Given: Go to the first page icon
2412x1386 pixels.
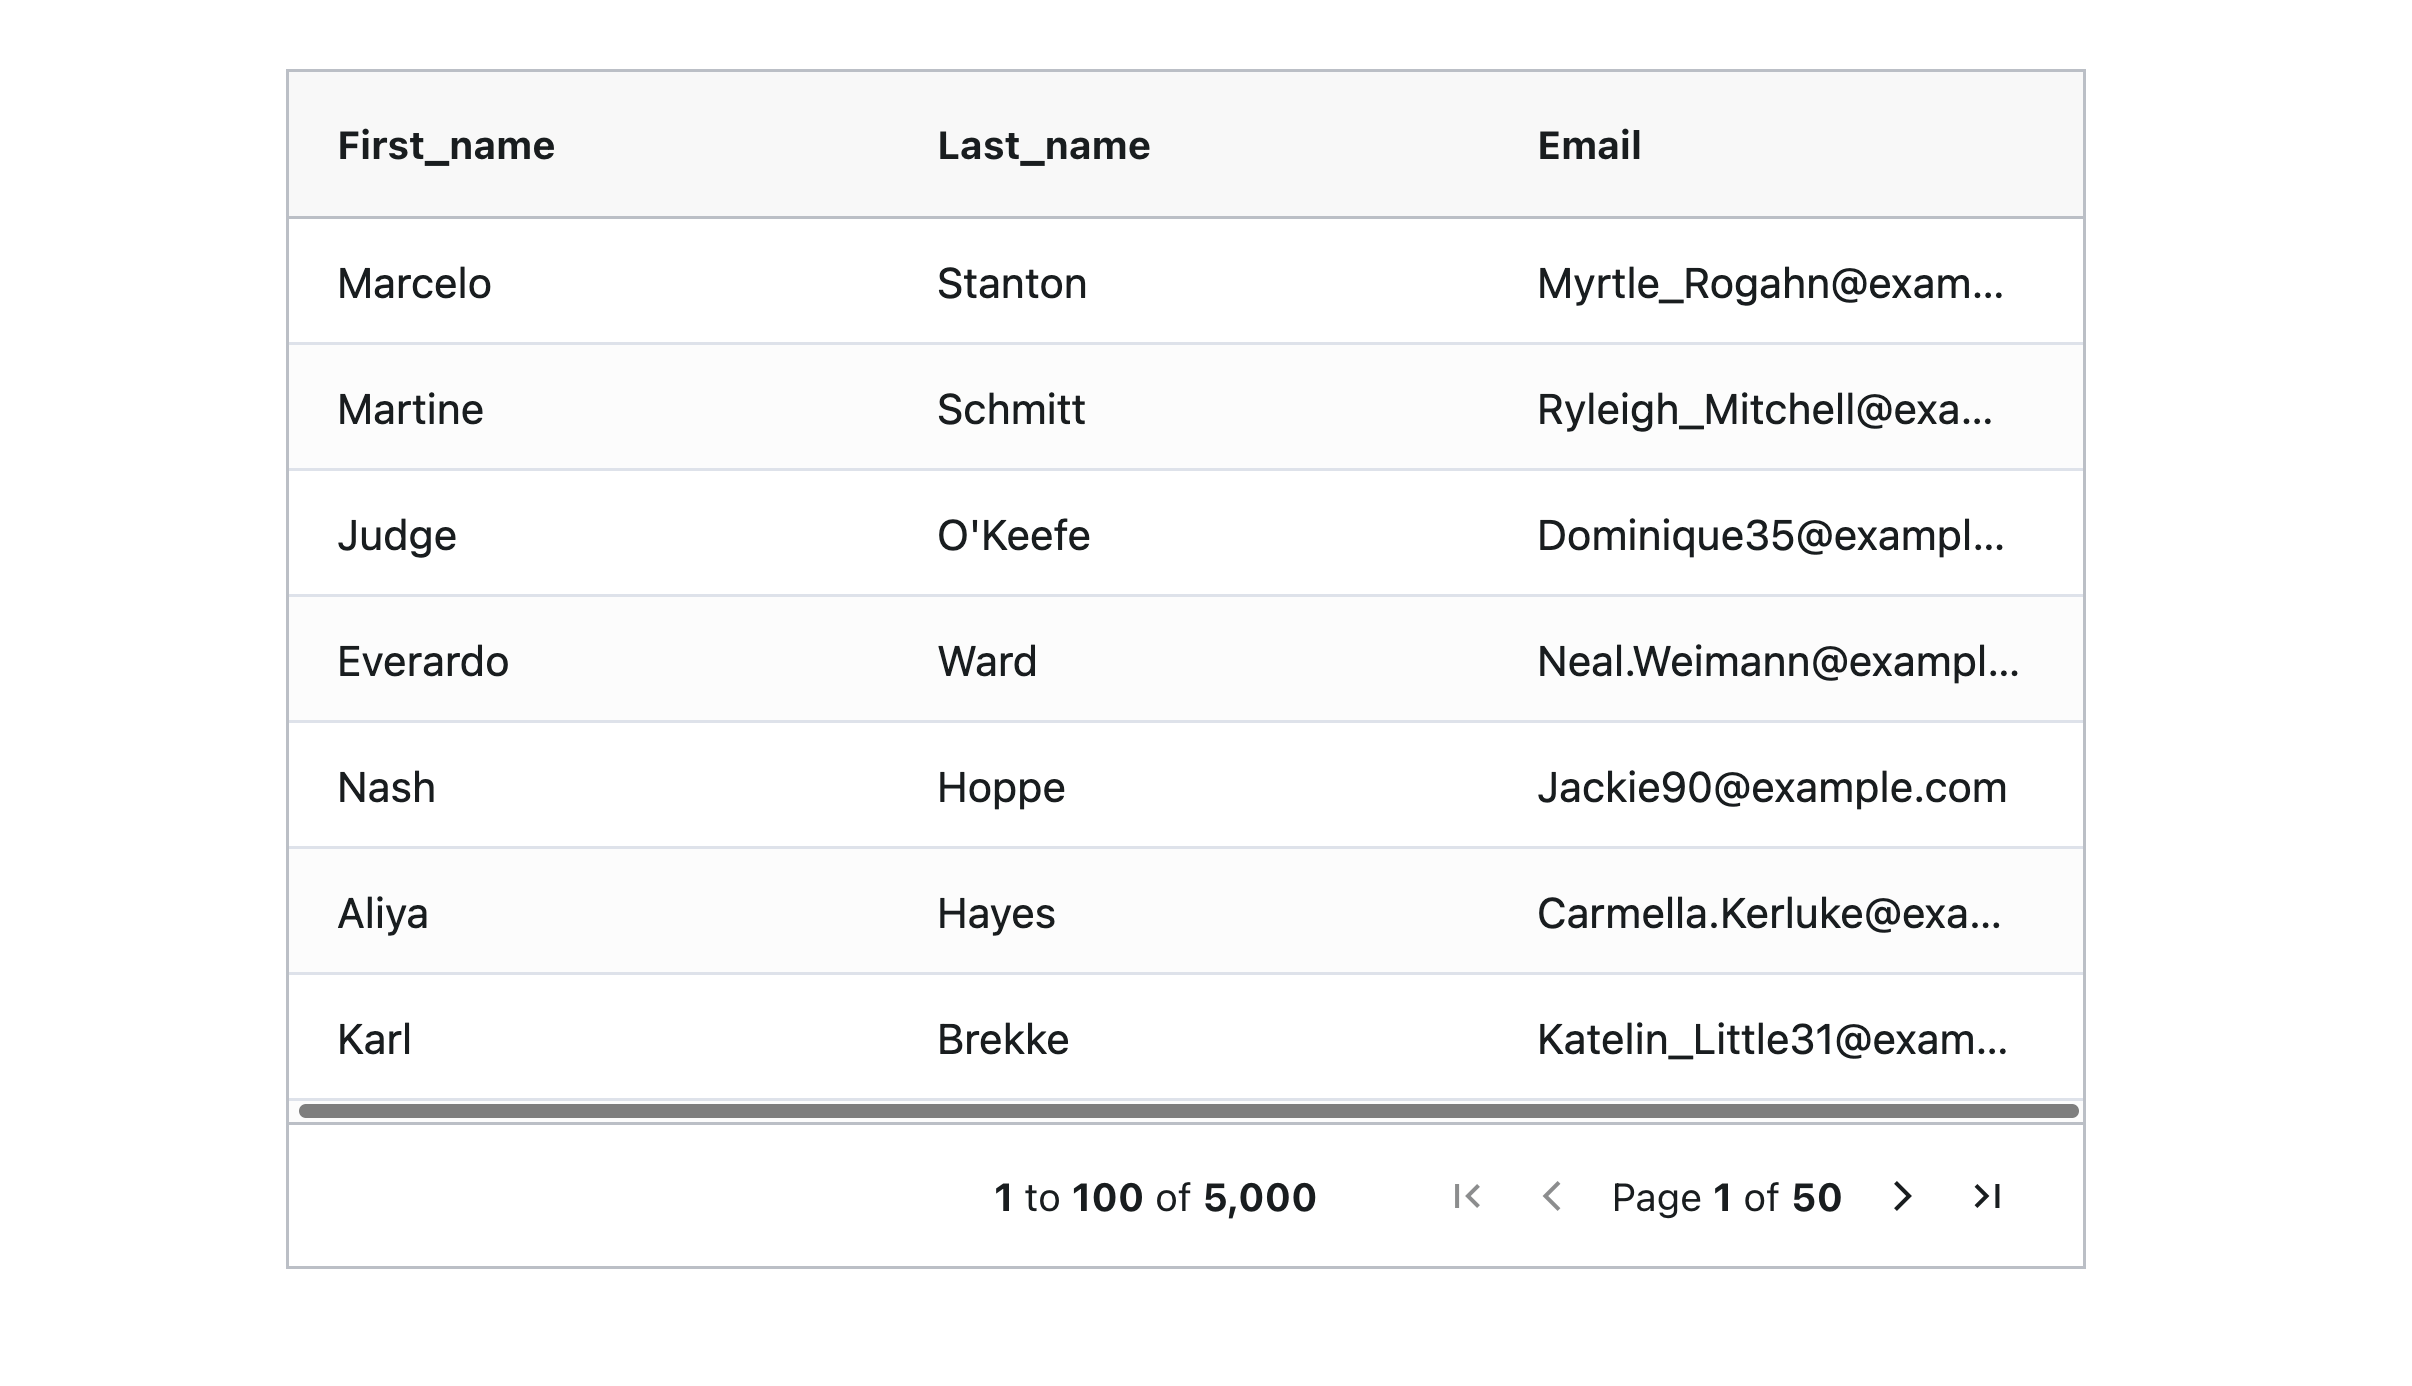Looking at the screenshot, I should pos(1467,1196).
